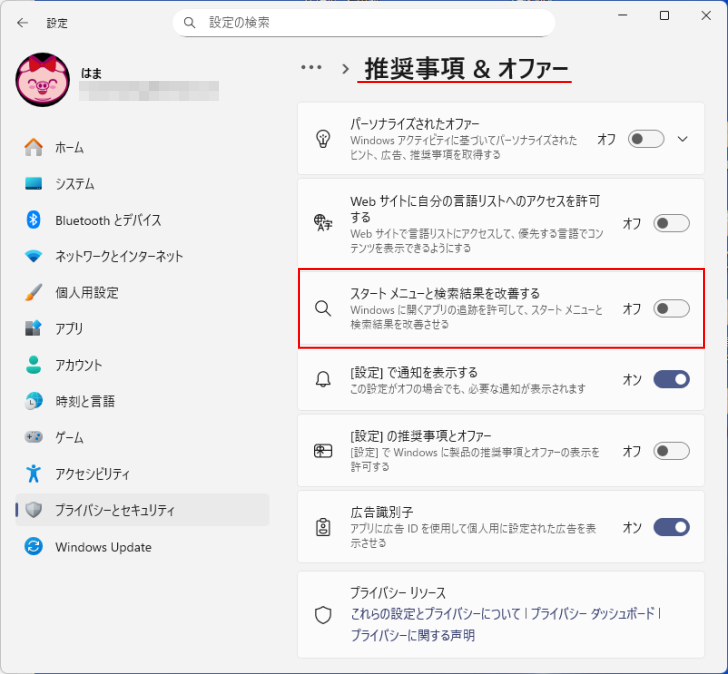Open Bluetooth とデバイス section
728x674 pixels.
[143, 220]
